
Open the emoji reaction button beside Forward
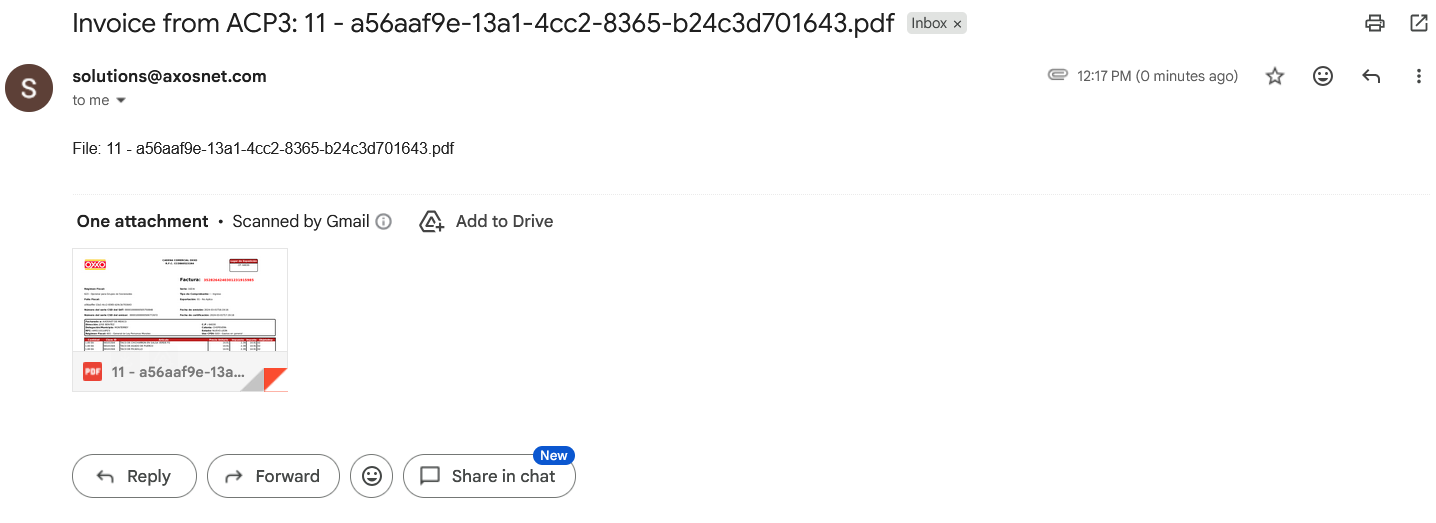coord(372,476)
